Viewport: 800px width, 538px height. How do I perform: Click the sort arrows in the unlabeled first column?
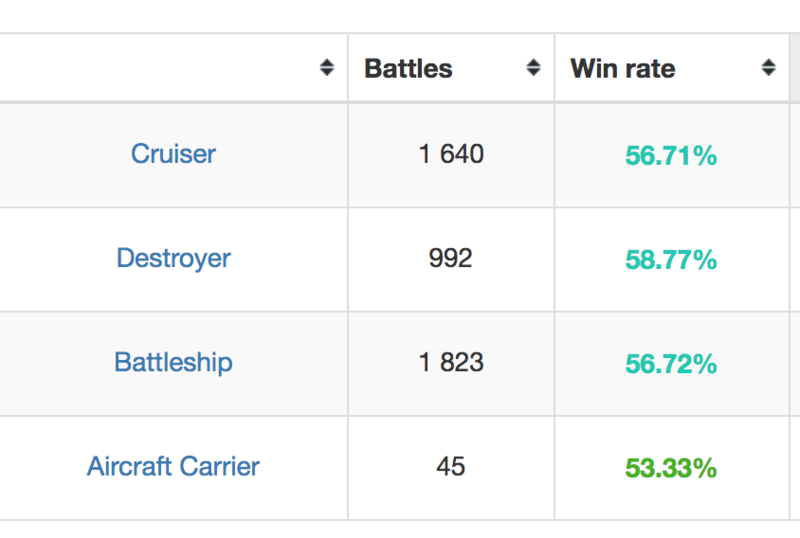click(x=327, y=68)
